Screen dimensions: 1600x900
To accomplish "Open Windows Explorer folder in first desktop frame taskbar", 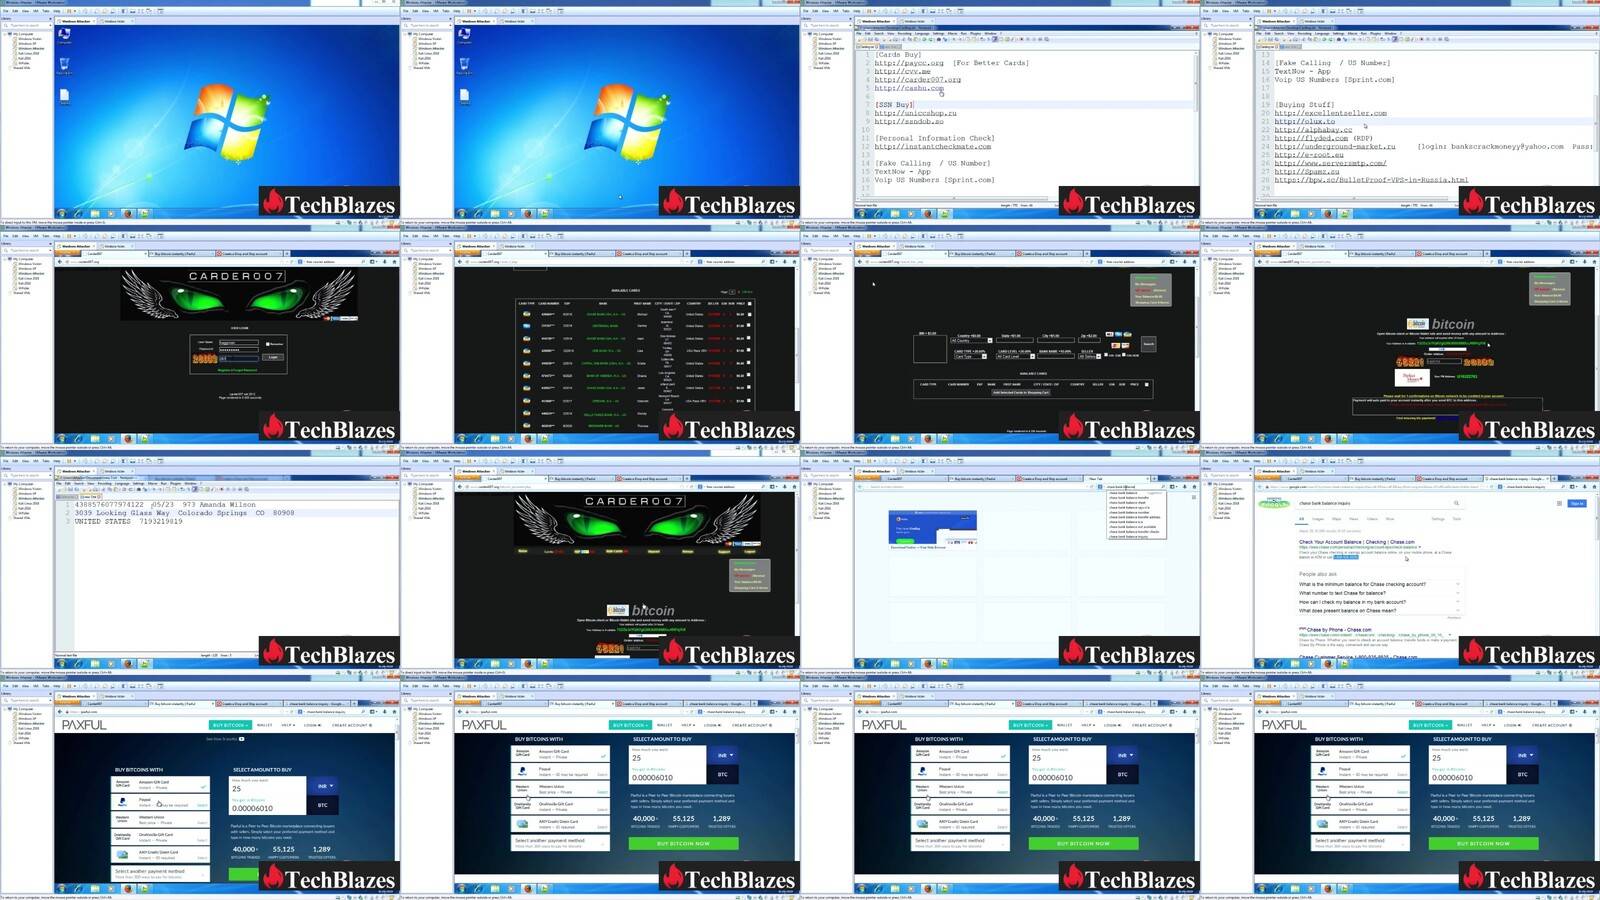I will click(x=95, y=213).
